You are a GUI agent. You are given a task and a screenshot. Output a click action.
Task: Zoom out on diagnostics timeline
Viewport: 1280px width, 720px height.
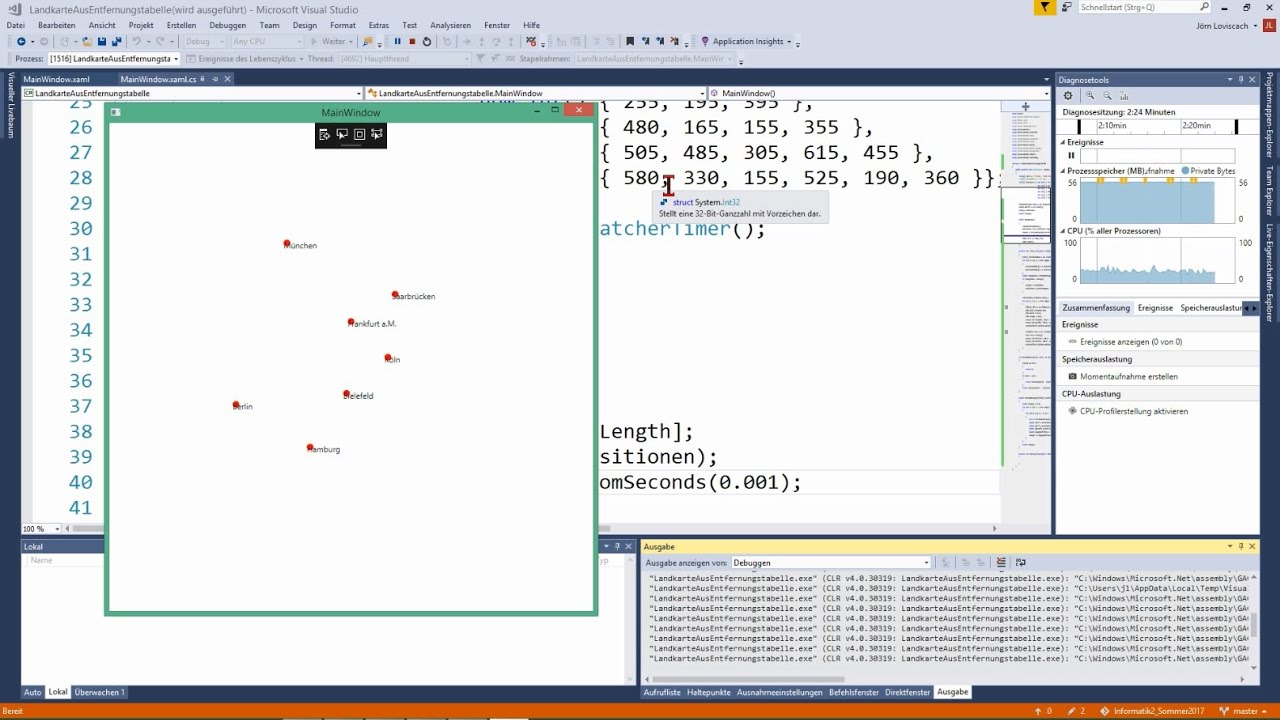1107,96
